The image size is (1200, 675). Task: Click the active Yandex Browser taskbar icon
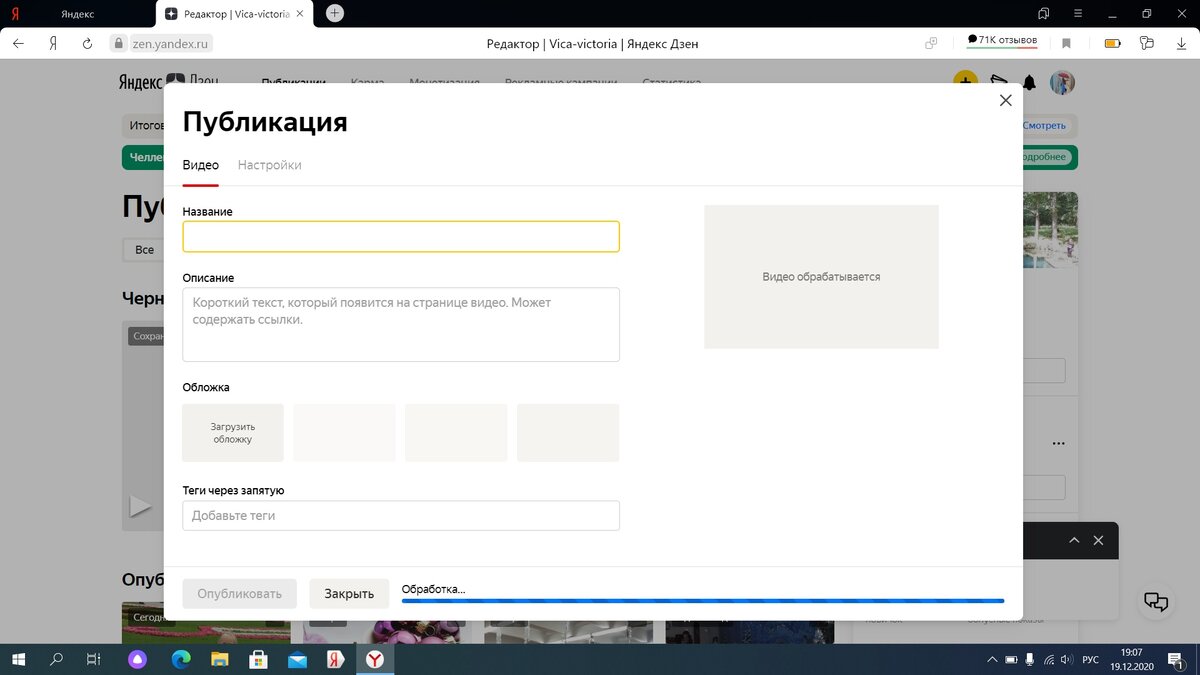(374, 659)
